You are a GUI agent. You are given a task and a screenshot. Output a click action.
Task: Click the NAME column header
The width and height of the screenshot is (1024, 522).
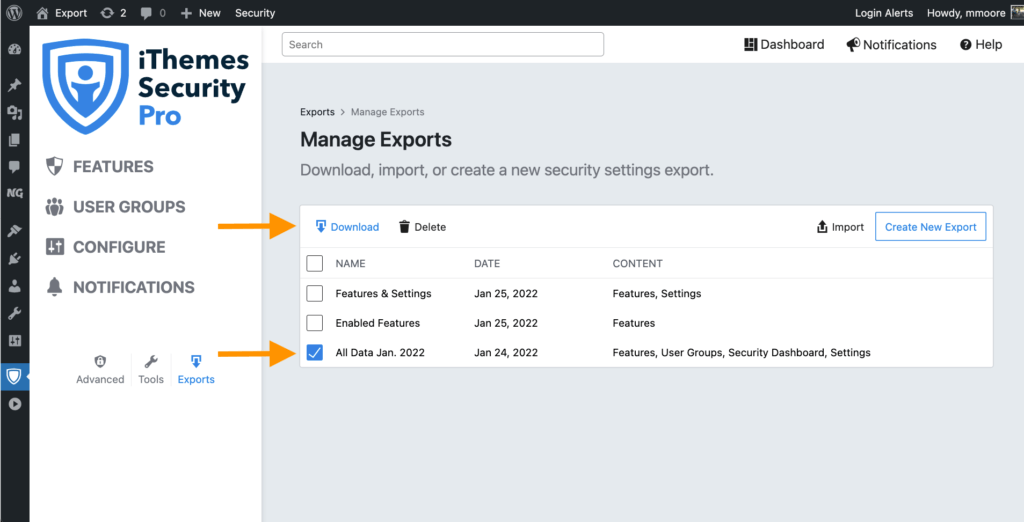click(x=351, y=263)
